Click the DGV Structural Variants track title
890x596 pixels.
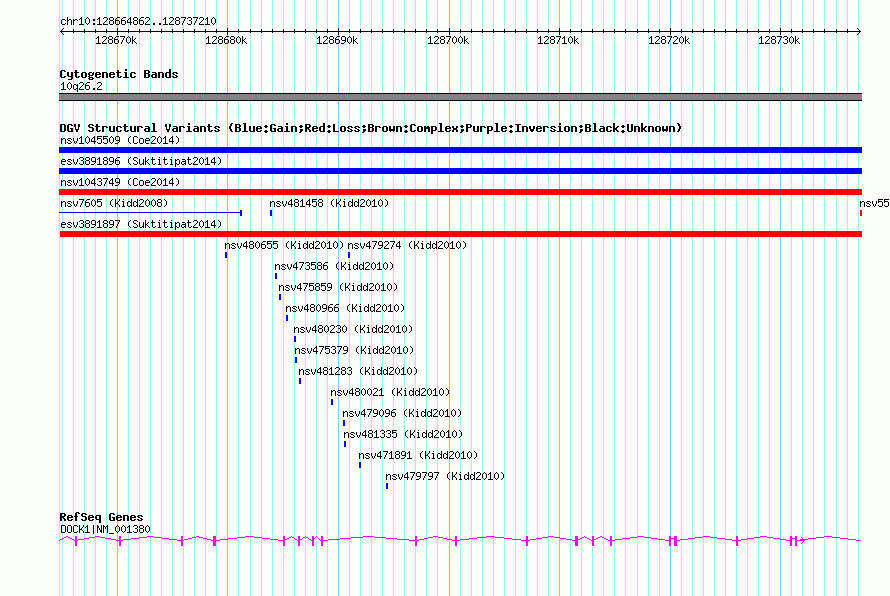(370, 128)
